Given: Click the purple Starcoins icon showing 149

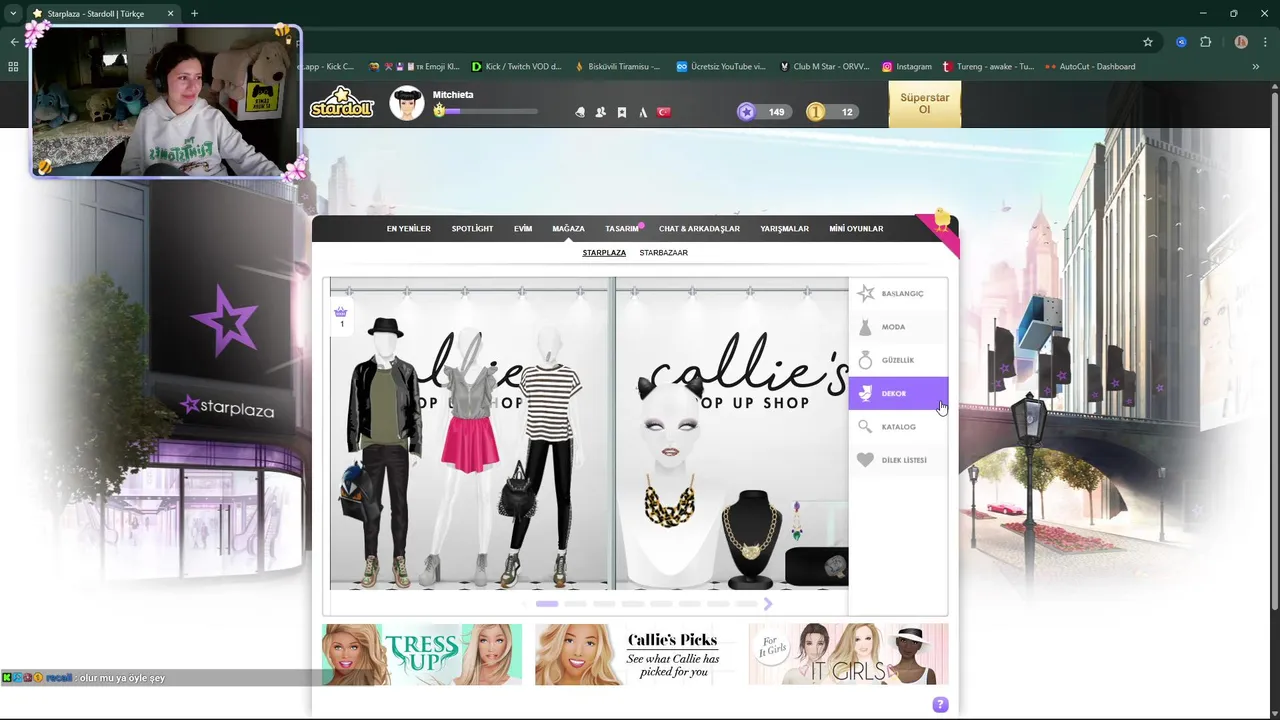Looking at the screenshot, I should click(746, 112).
